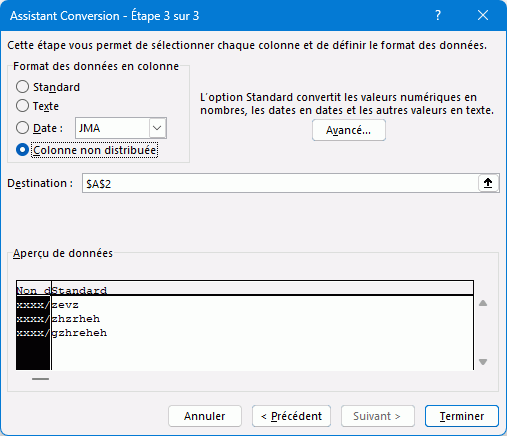
Task: Click the Annuler button
Action: pos(205,416)
